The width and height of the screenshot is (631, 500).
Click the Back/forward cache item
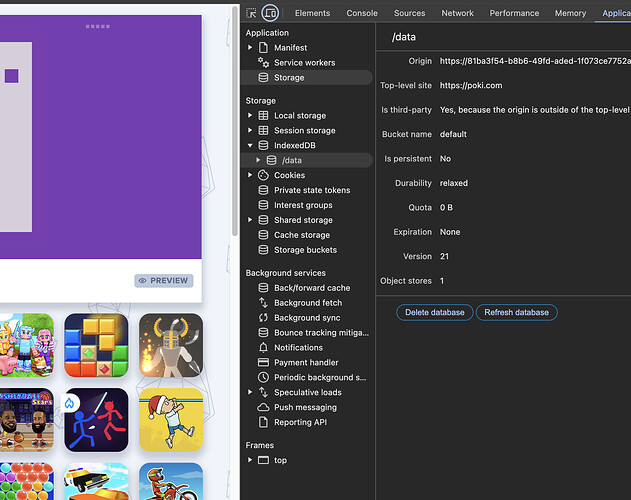[x=311, y=288]
